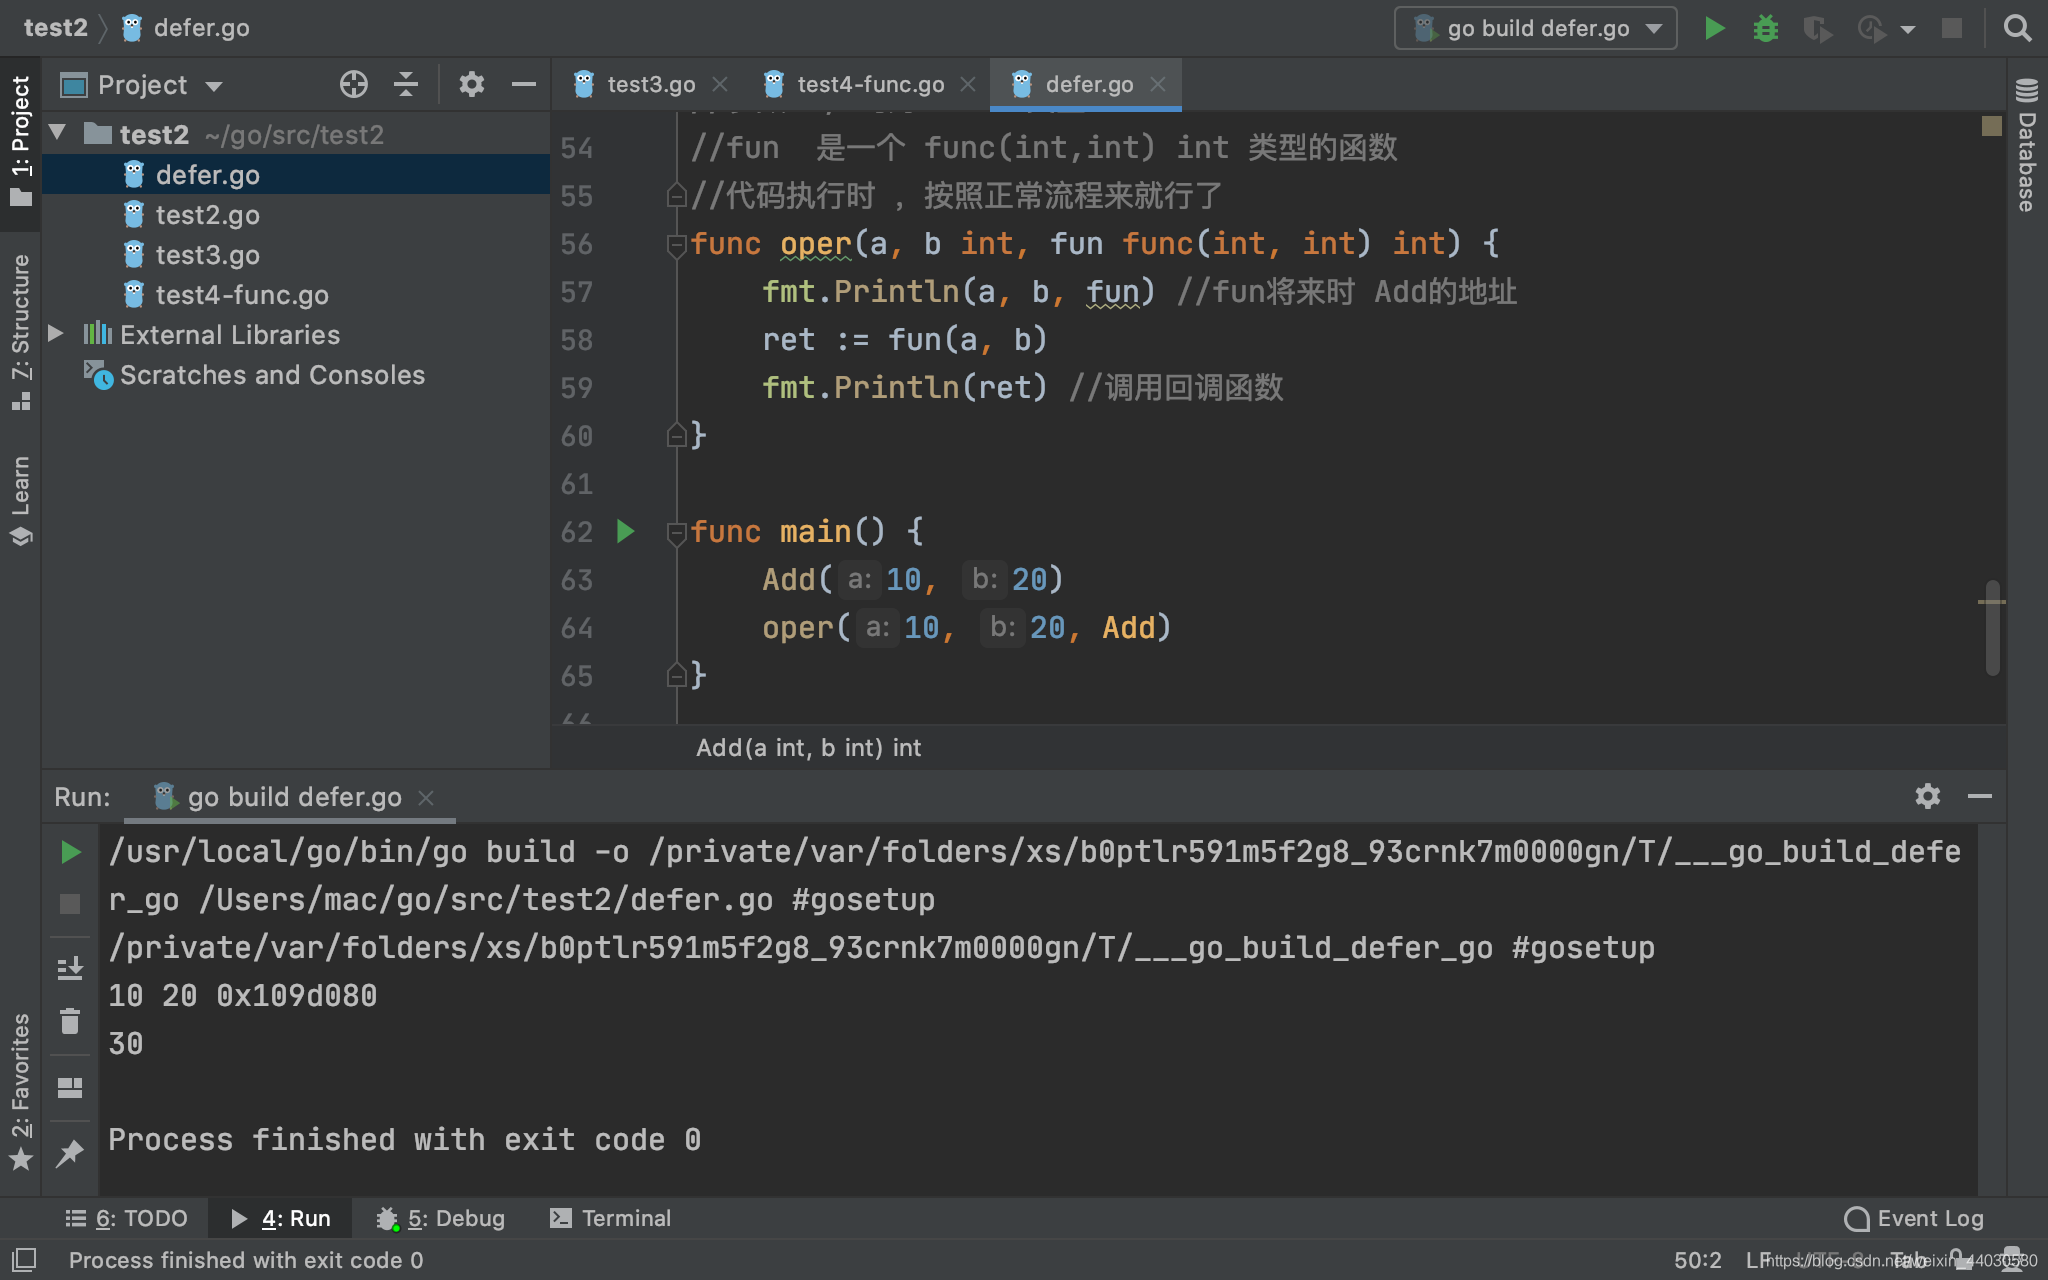Click the profiler run icon
Image resolution: width=2048 pixels, height=1280 pixels.
click(1871, 28)
